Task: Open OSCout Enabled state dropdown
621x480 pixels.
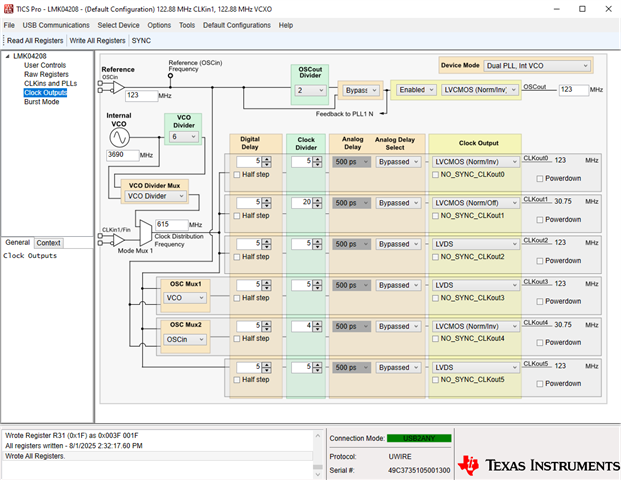Action: point(415,90)
